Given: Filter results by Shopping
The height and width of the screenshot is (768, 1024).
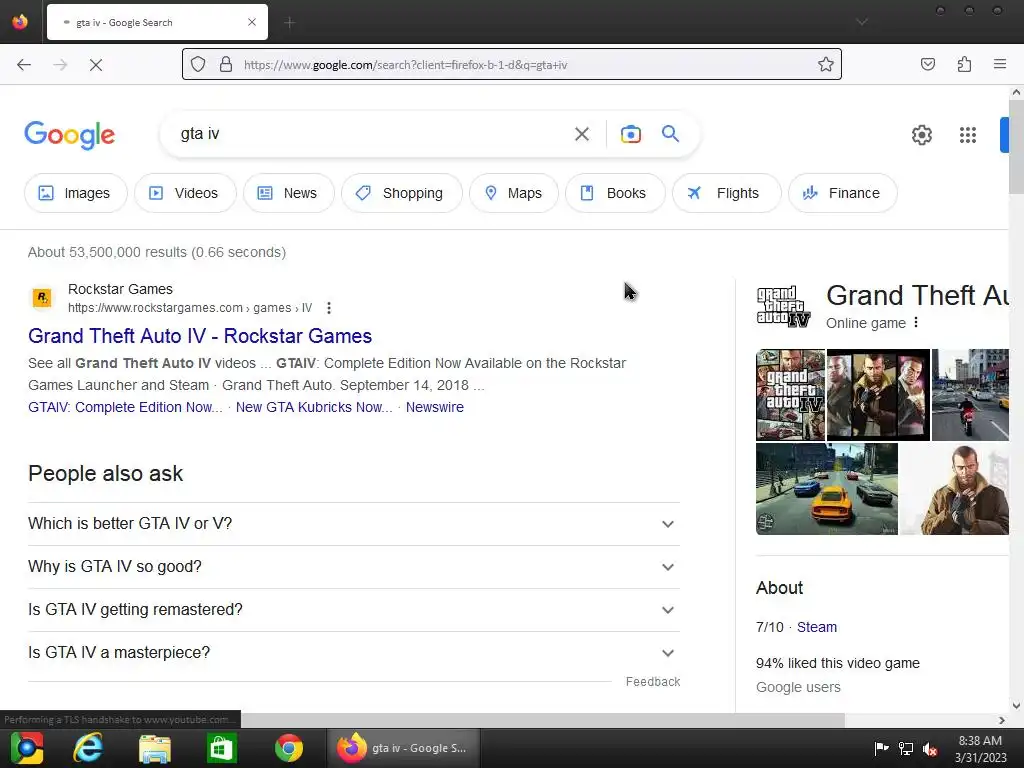Looking at the screenshot, I should [401, 193].
